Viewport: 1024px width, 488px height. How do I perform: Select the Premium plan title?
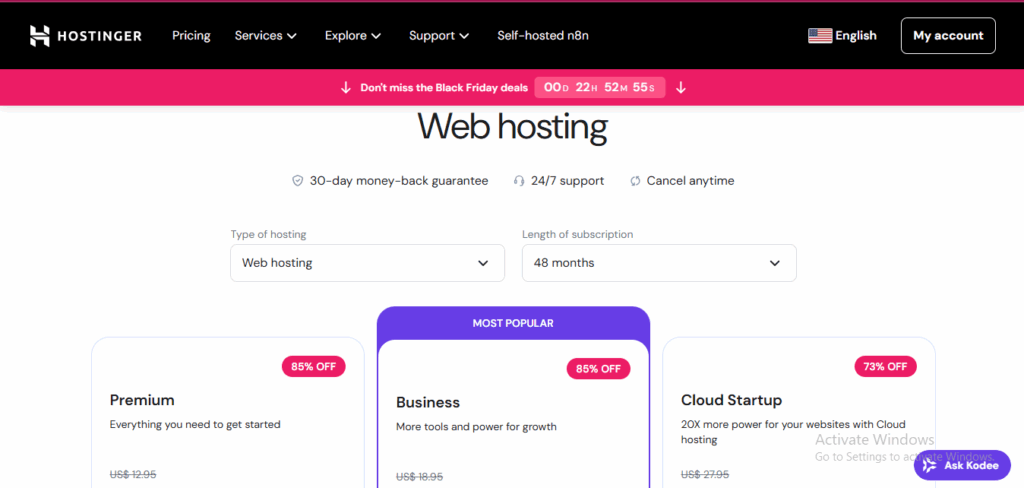click(142, 400)
